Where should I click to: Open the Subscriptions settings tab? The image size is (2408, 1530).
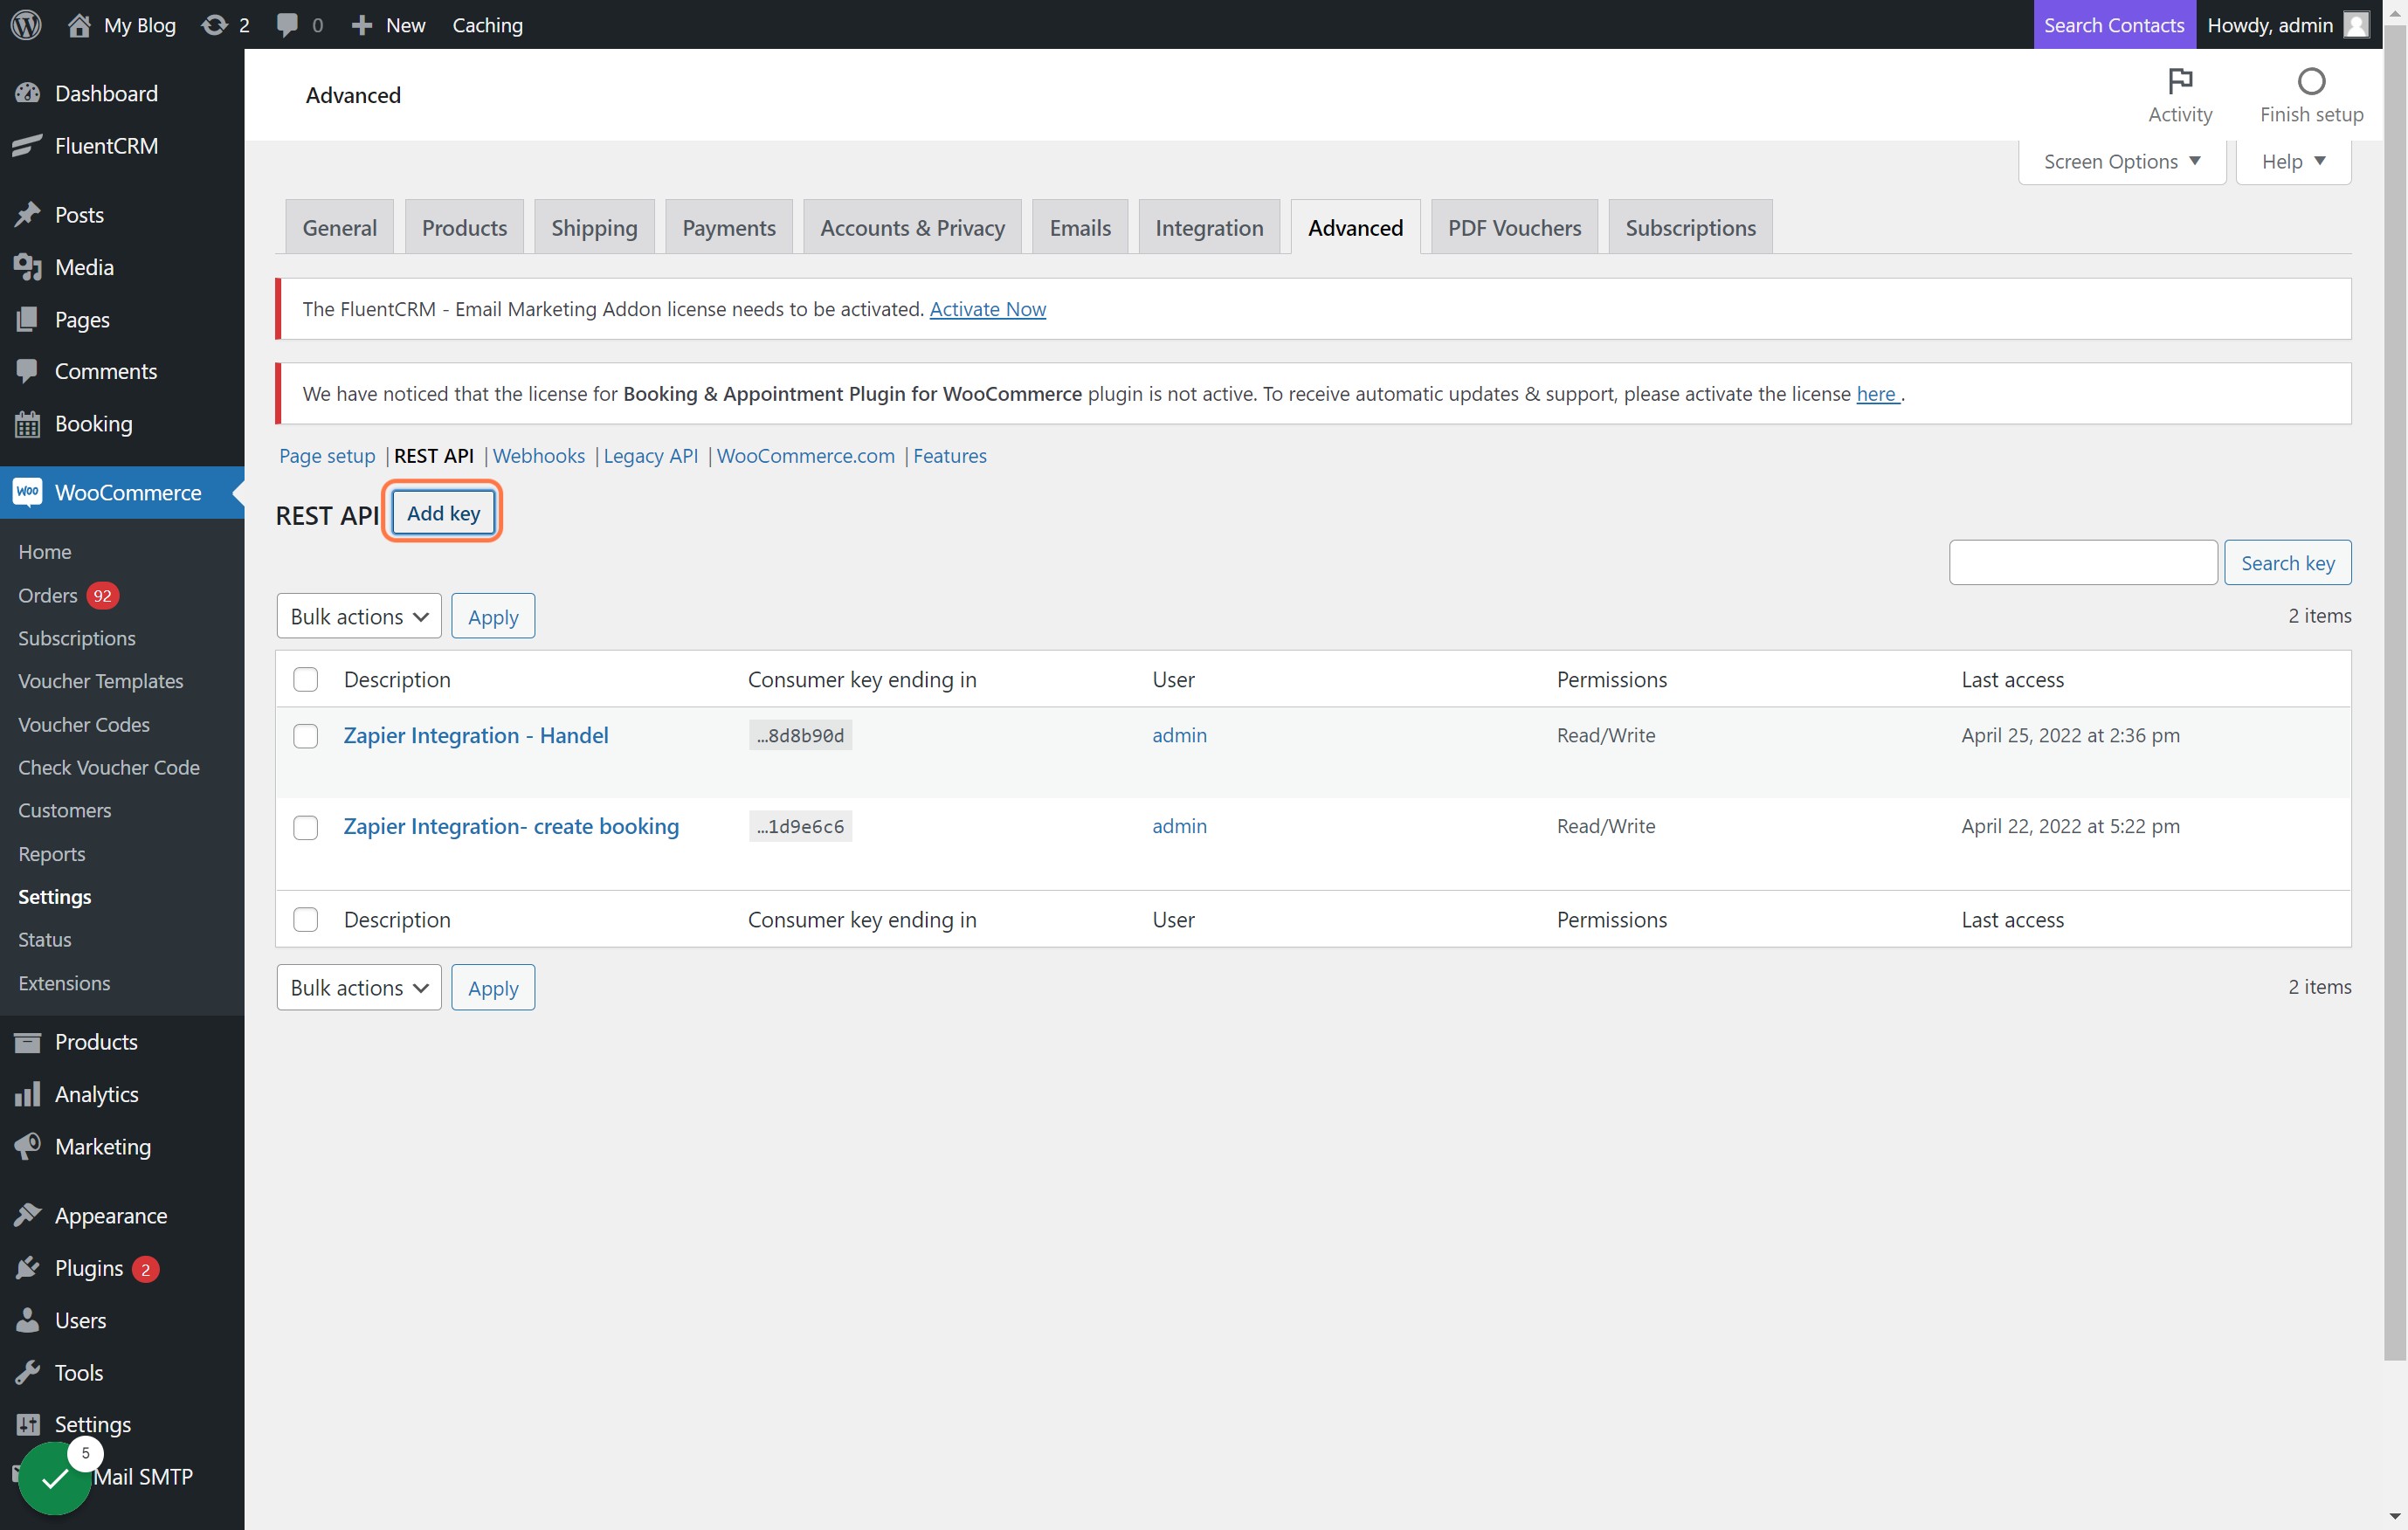coord(1690,227)
